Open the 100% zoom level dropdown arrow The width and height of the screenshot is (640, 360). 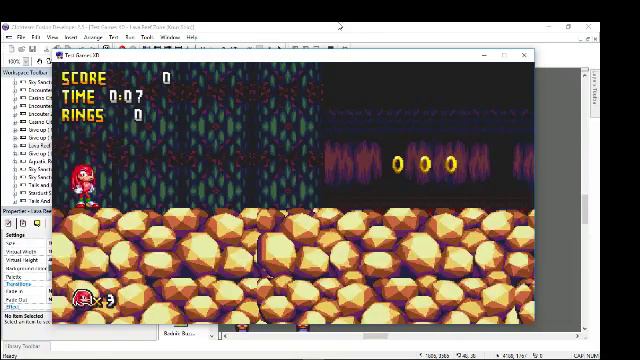(x=26, y=61)
